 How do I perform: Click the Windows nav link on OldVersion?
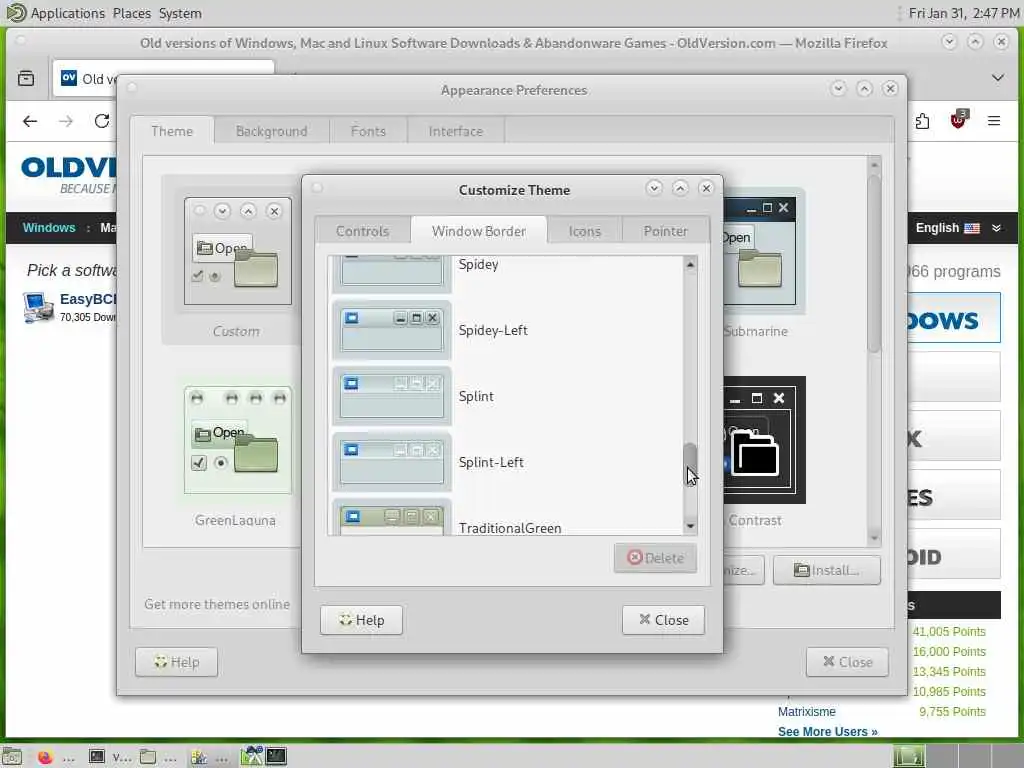click(49, 228)
